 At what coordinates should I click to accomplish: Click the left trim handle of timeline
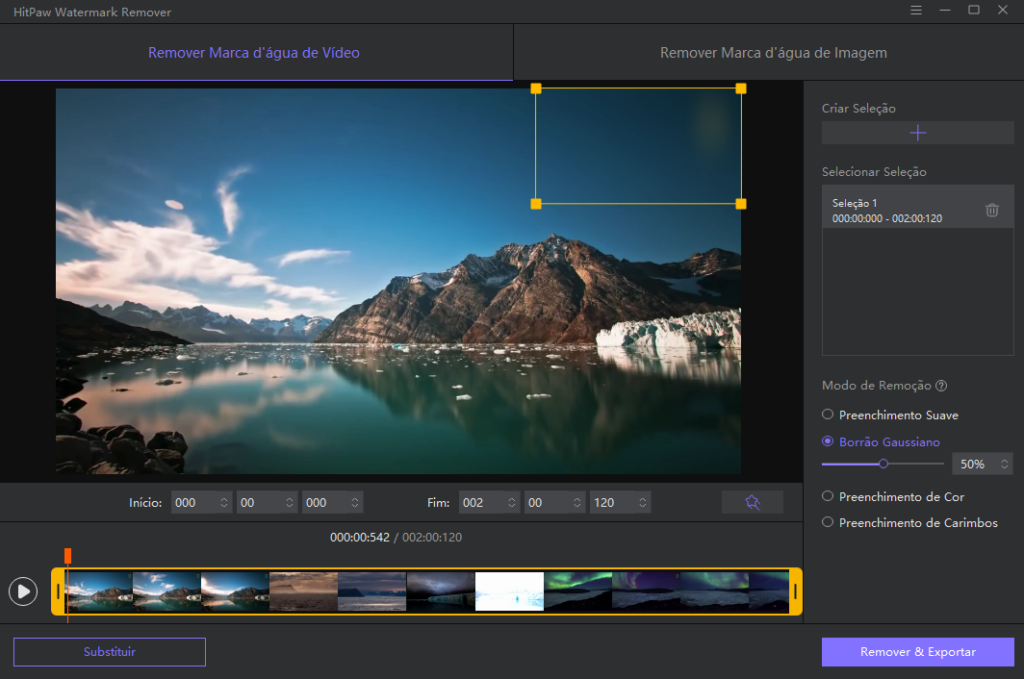[59, 592]
